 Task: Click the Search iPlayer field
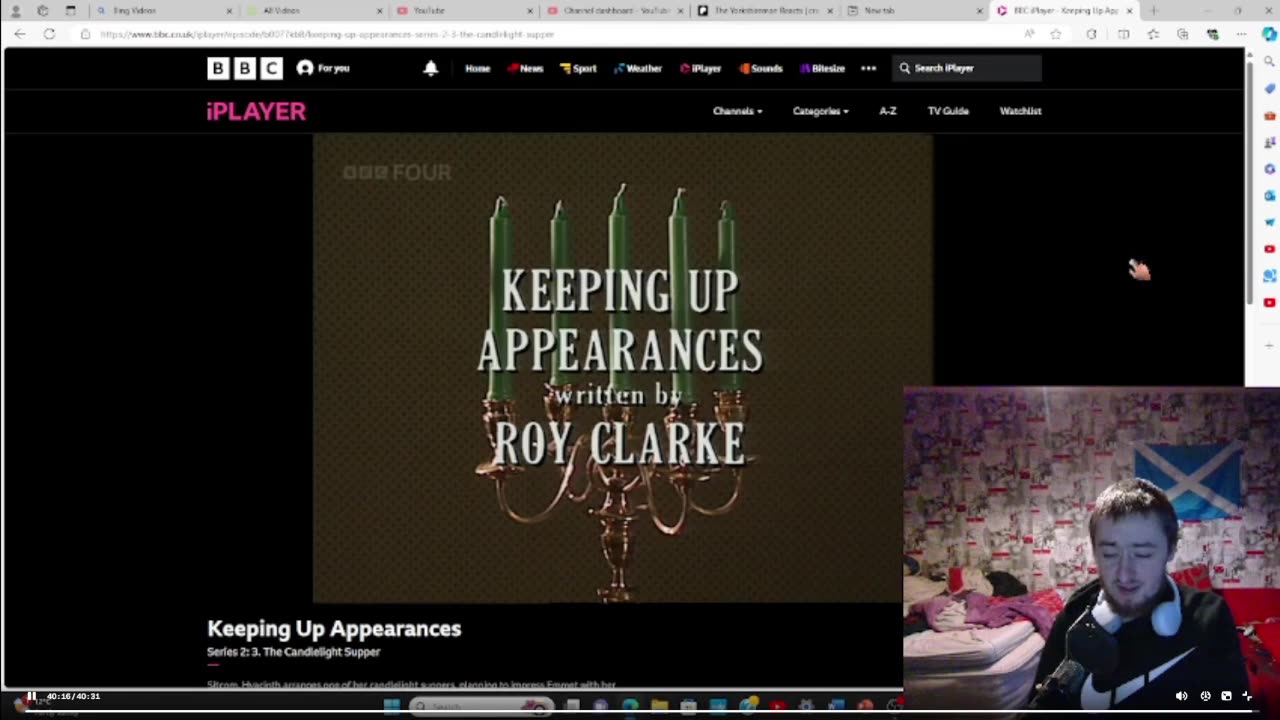click(967, 68)
